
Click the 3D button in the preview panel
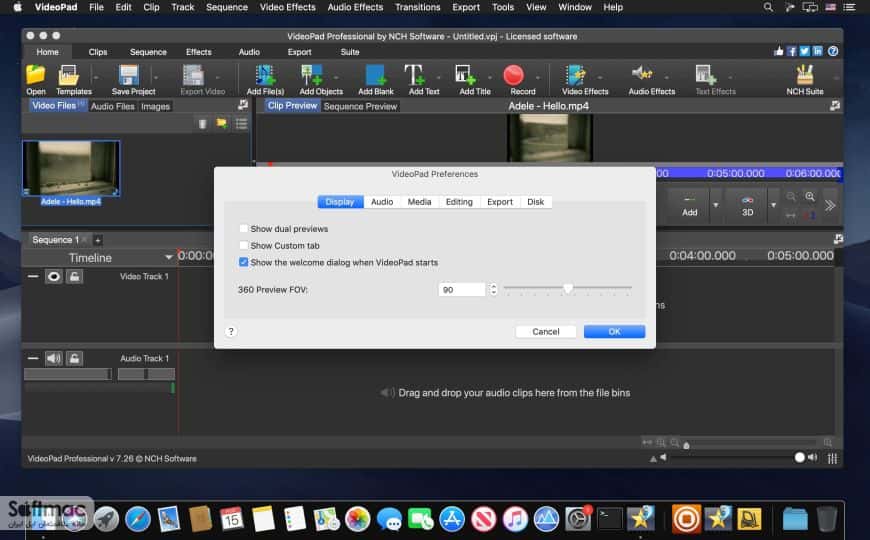click(x=747, y=205)
